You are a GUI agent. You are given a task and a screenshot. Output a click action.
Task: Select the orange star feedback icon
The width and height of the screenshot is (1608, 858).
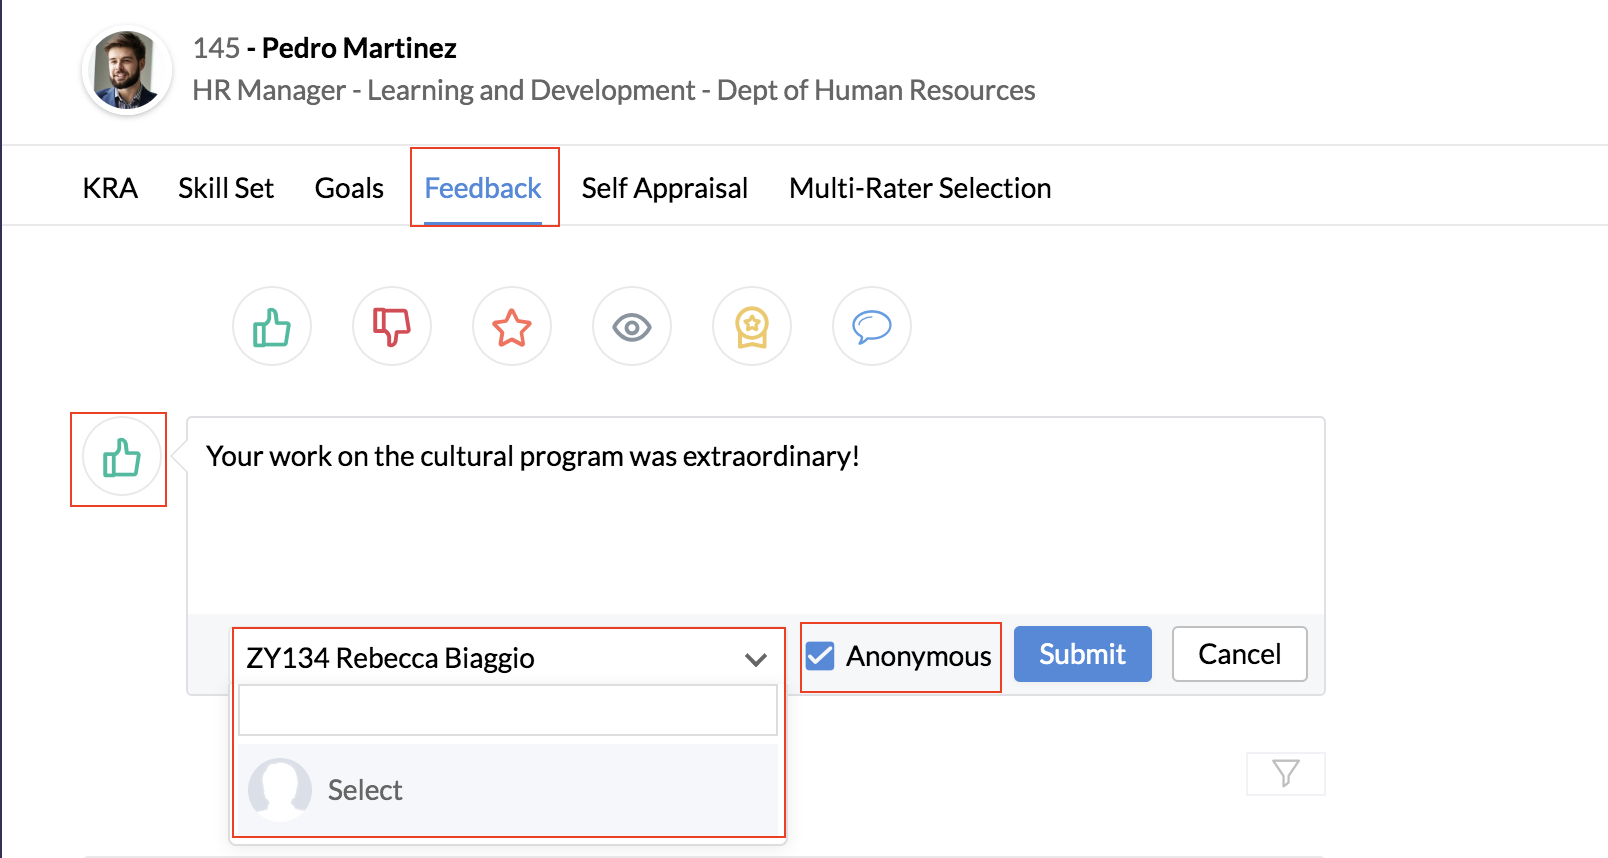click(x=512, y=327)
